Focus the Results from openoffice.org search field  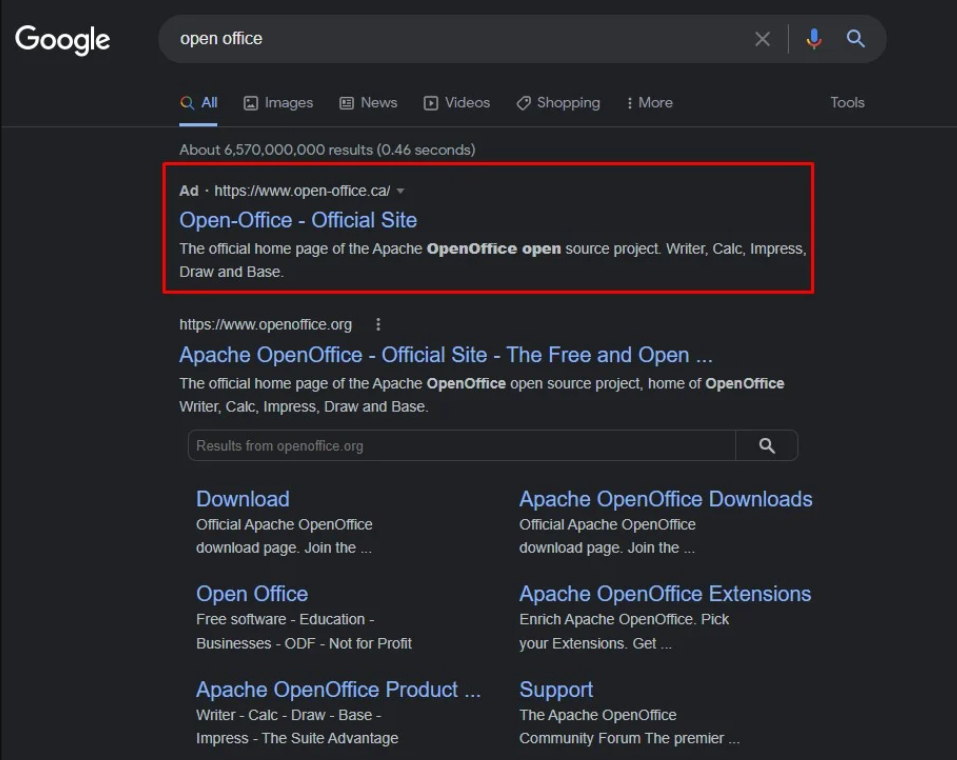pyautogui.click(x=461, y=446)
